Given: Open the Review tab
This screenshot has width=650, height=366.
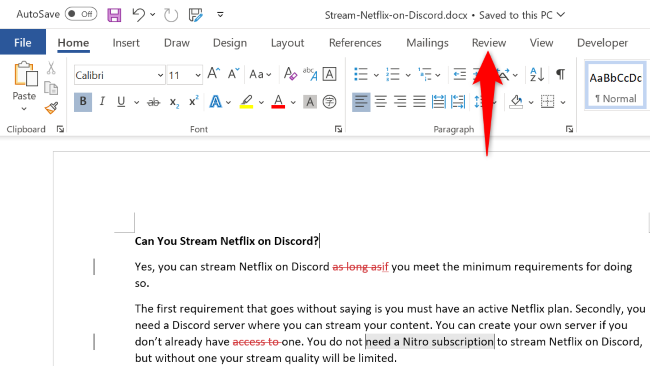Looking at the screenshot, I should (489, 43).
